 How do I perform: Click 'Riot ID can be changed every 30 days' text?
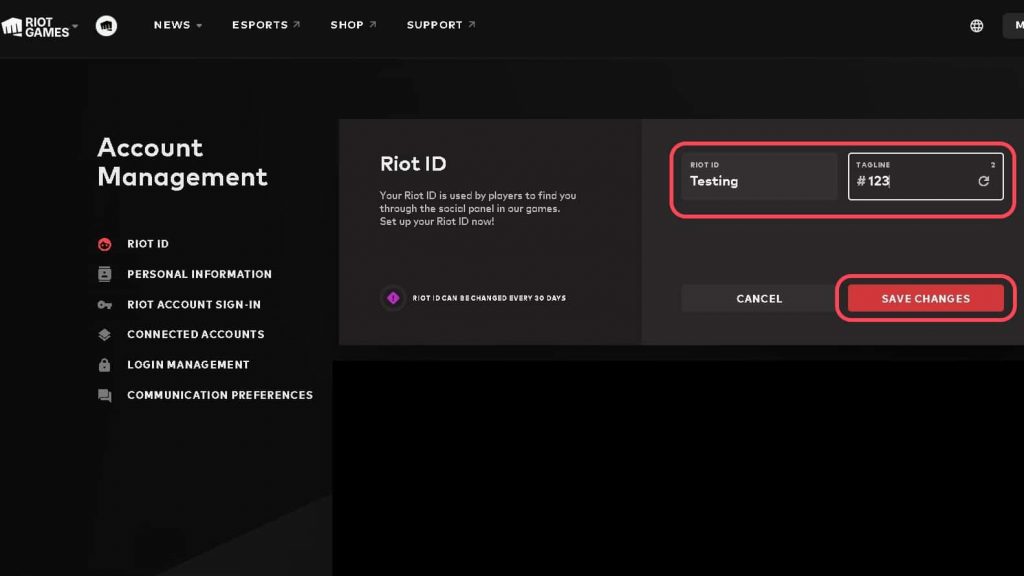click(x=489, y=298)
